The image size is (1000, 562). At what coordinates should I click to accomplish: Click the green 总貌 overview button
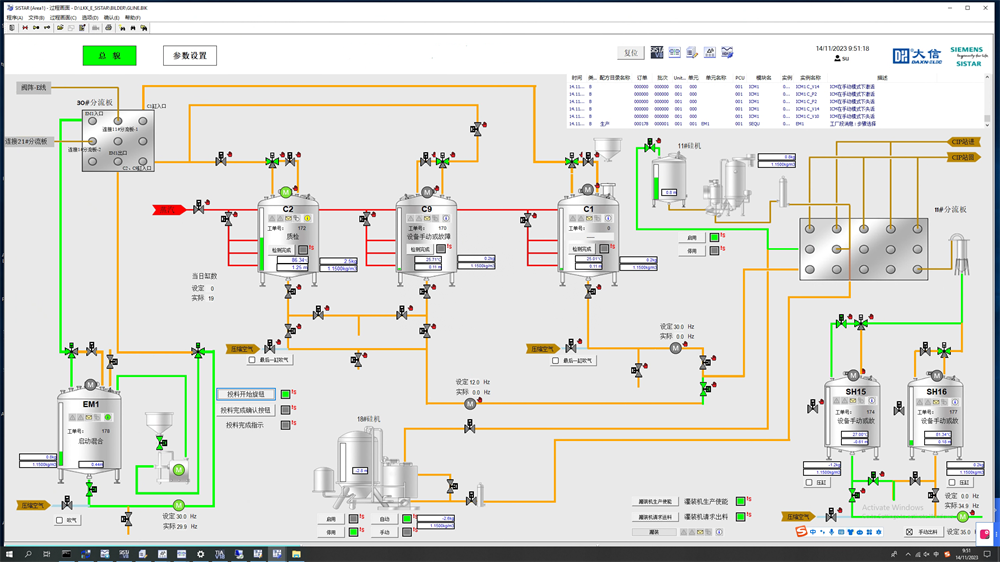[x=109, y=56]
